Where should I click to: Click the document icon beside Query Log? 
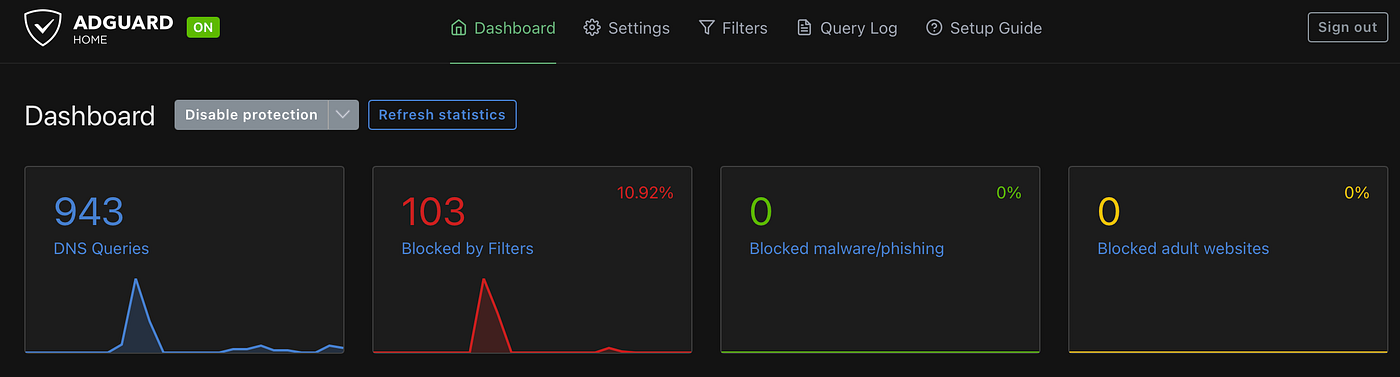pos(804,28)
